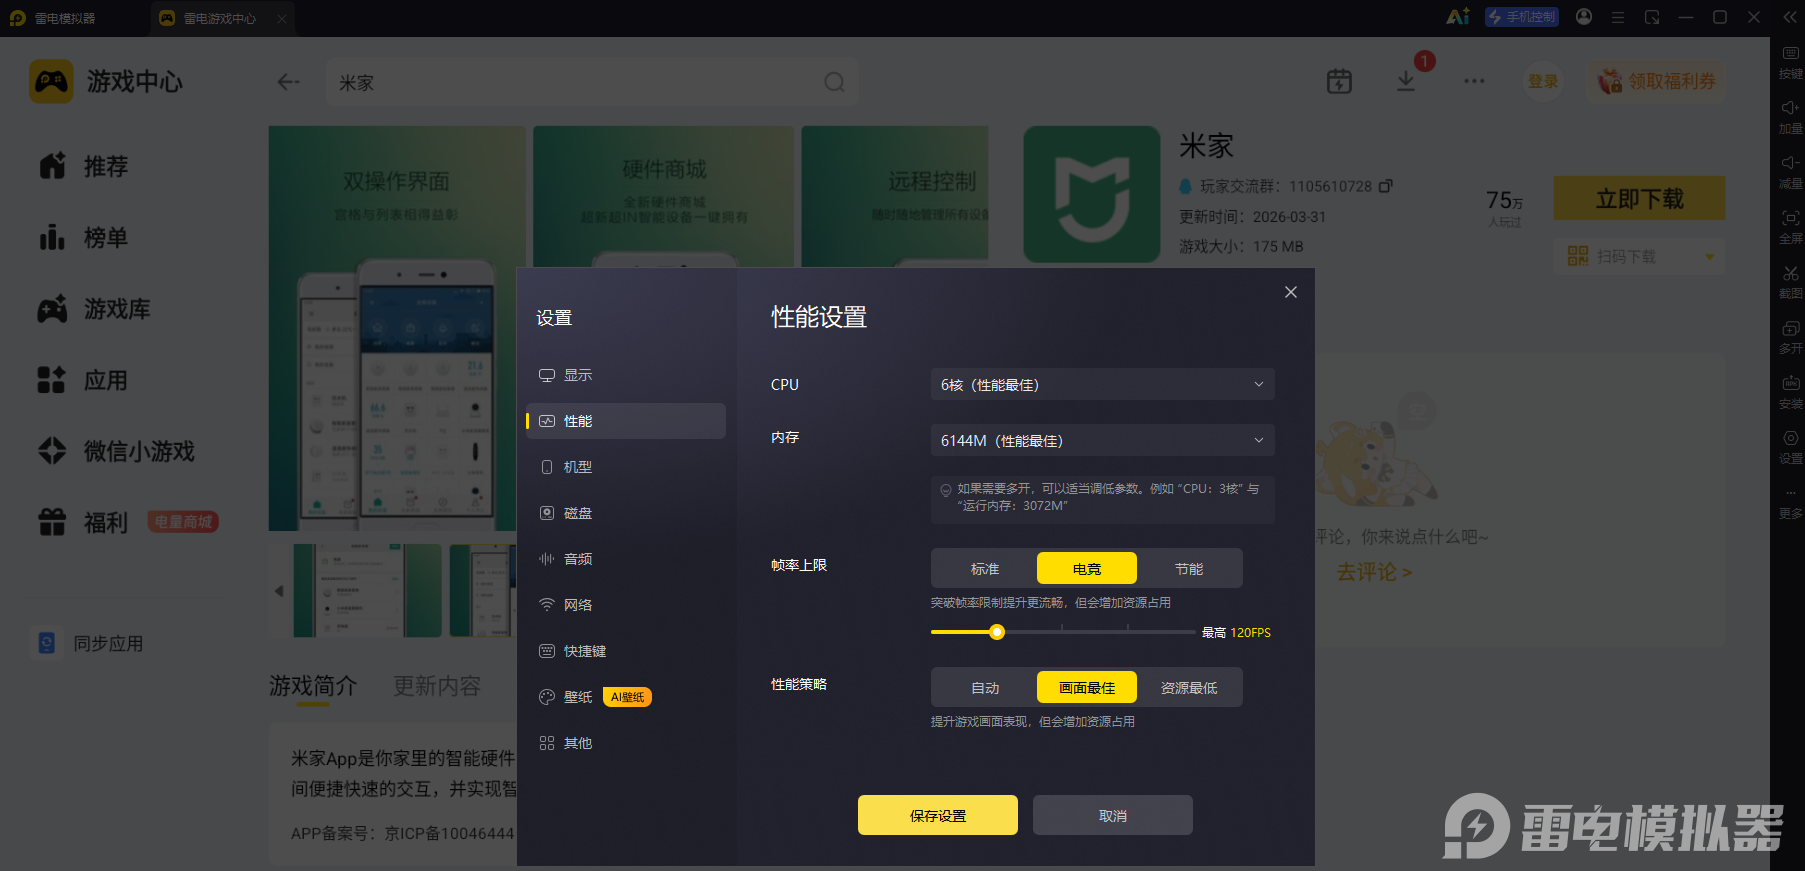Open 游戏库 in the left navigation
The height and width of the screenshot is (871, 1805).
pyautogui.click(x=94, y=309)
